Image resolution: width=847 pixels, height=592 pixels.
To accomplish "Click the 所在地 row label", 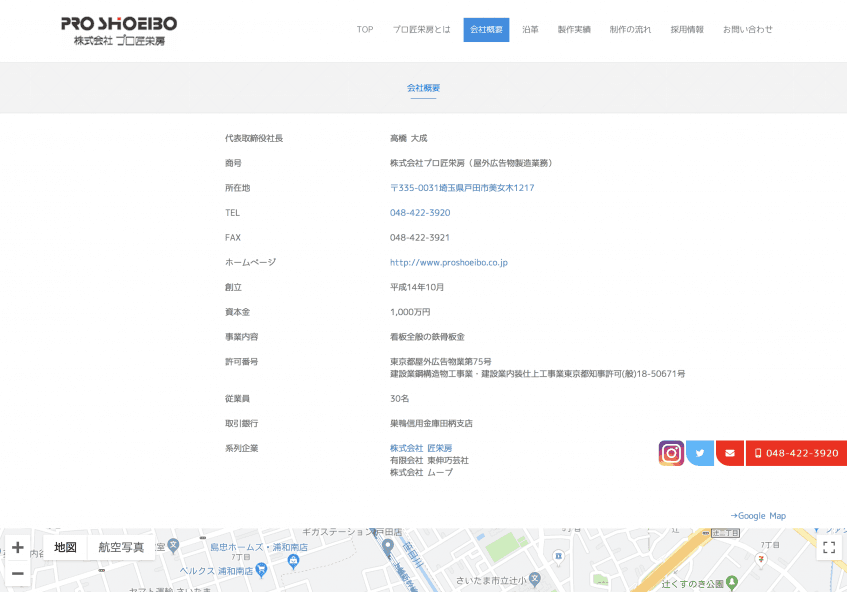I will click(238, 188).
